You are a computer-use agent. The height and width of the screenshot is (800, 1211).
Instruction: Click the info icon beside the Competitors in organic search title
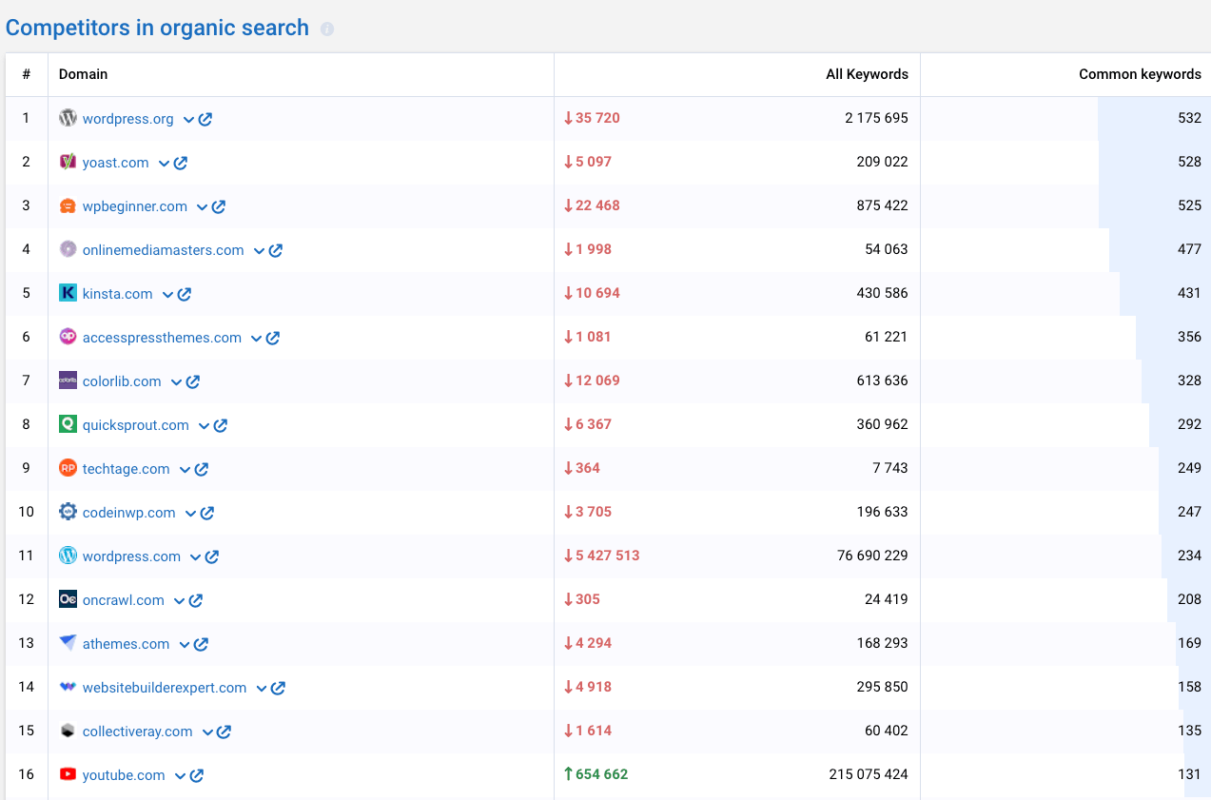click(327, 29)
